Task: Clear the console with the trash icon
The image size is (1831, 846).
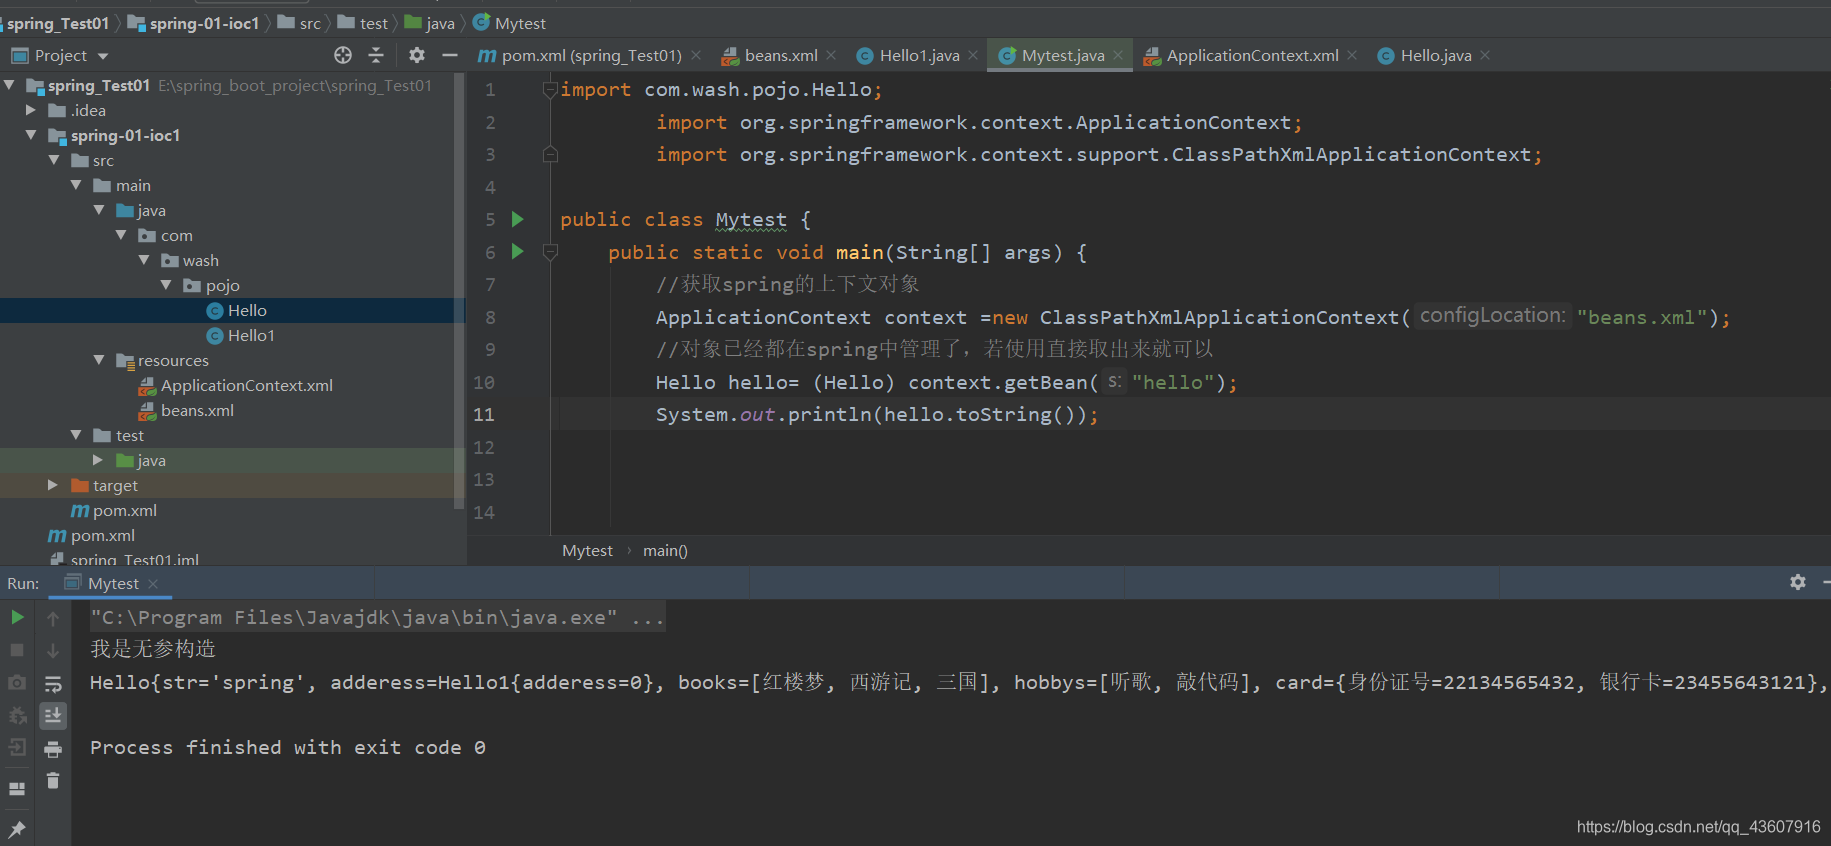Action: [53, 781]
